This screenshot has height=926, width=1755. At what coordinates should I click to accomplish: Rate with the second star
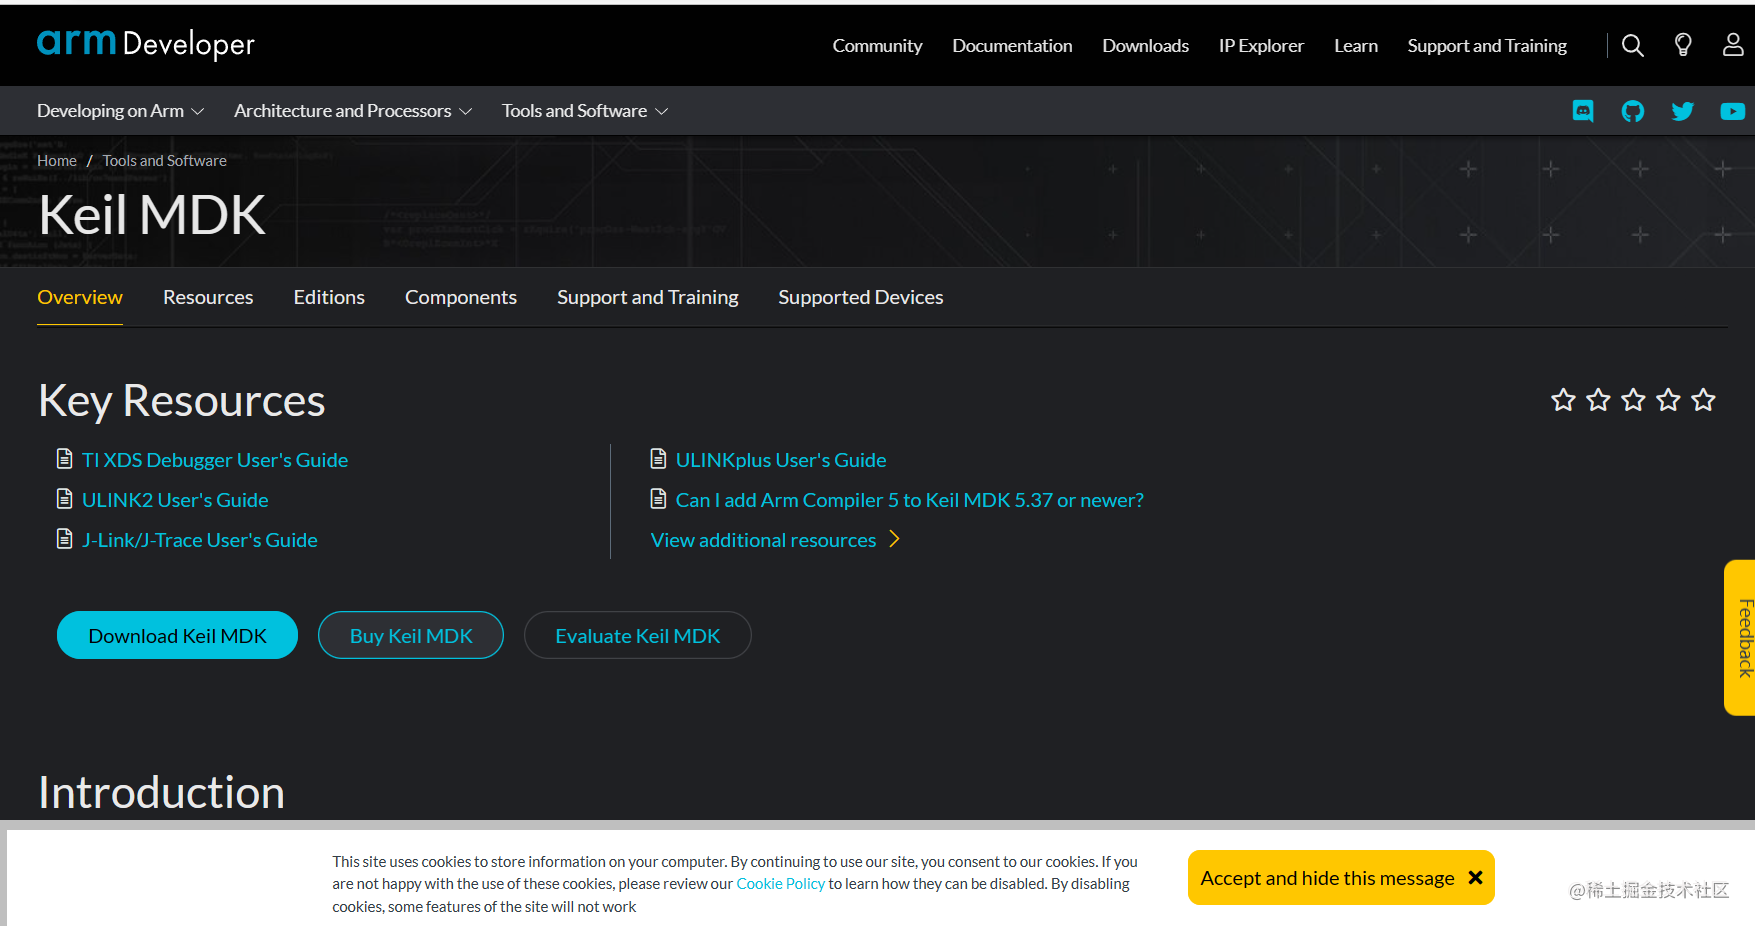click(1598, 400)
